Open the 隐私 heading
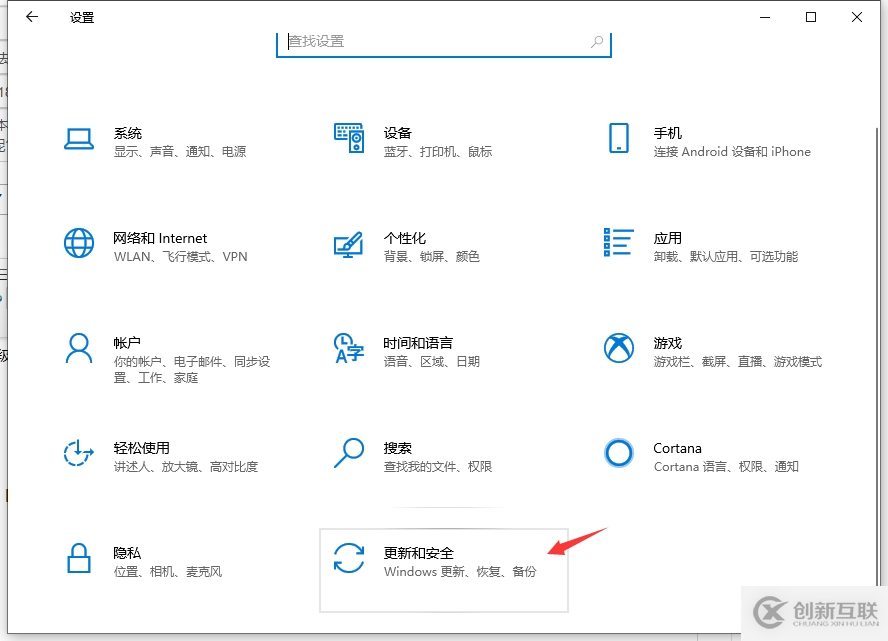The width and height of the screenshot is (888, 641). (127, 553)
